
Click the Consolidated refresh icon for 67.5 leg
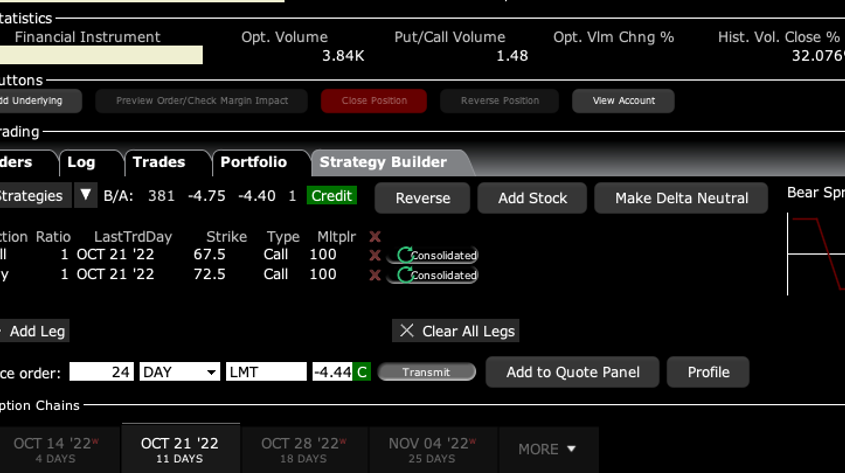(x=405, y=255)
